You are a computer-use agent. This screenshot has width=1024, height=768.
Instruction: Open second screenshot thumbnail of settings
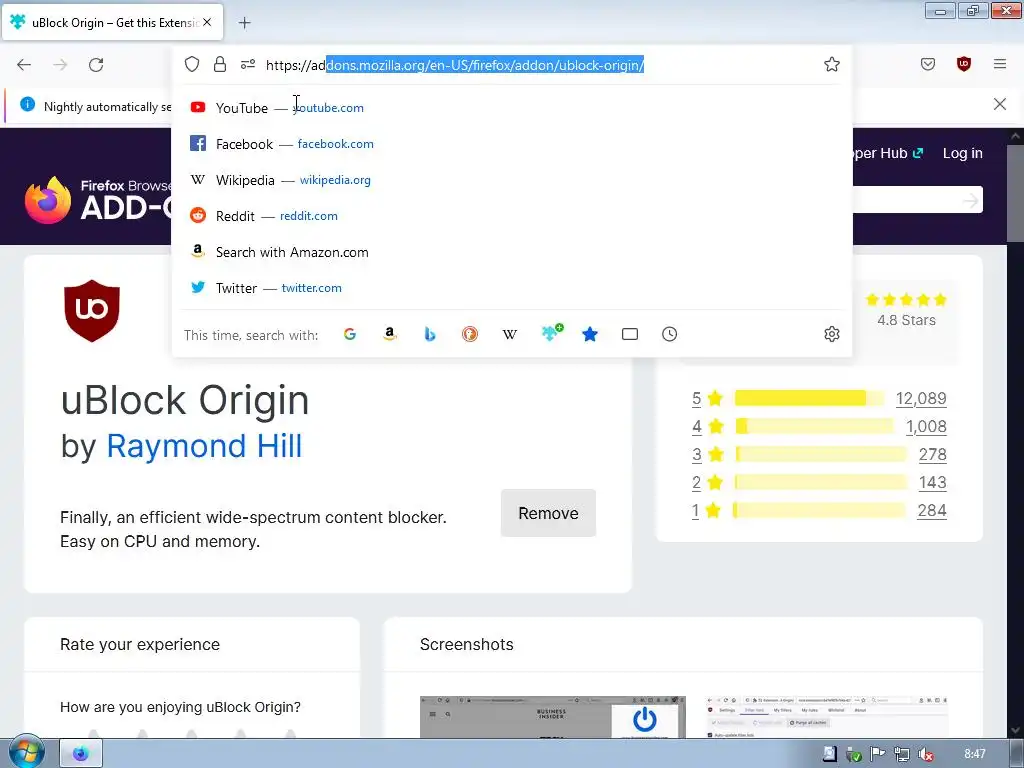click(827, 717)
